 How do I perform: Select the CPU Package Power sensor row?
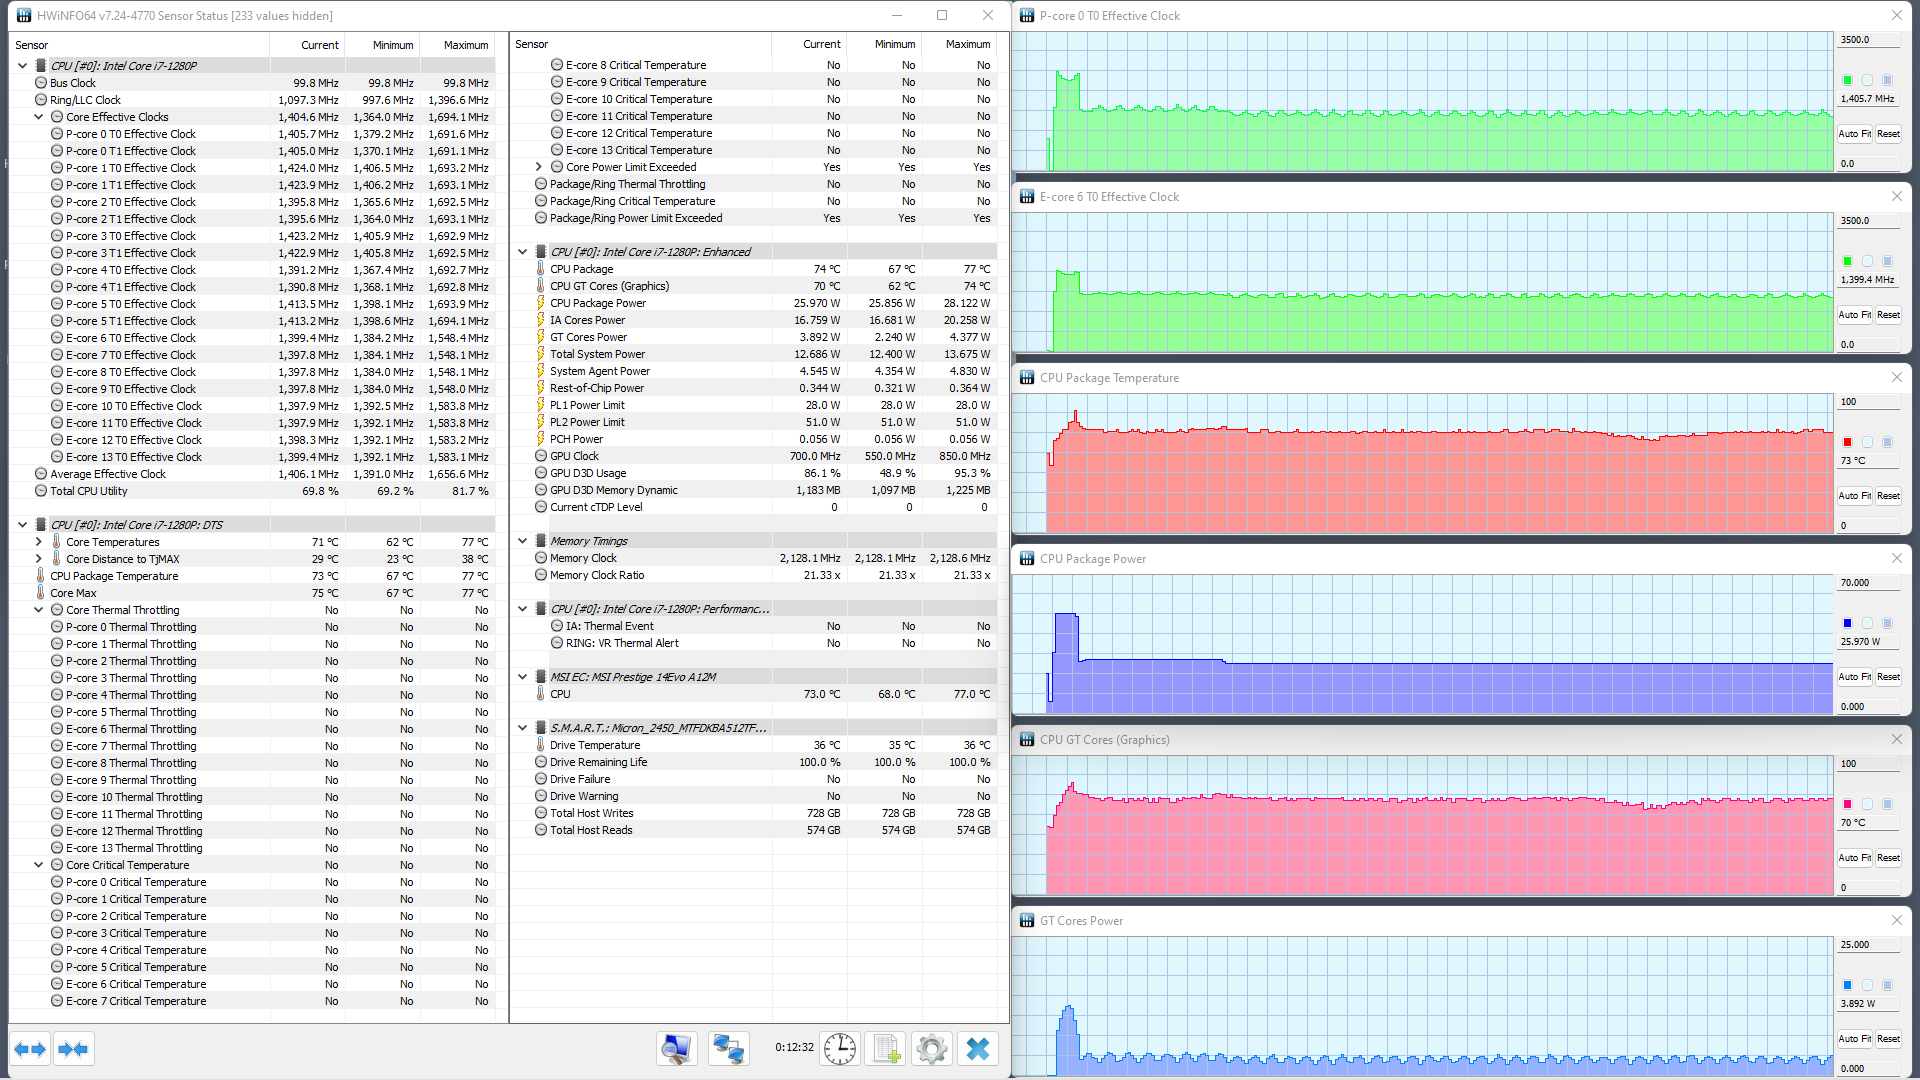[598, 303]
